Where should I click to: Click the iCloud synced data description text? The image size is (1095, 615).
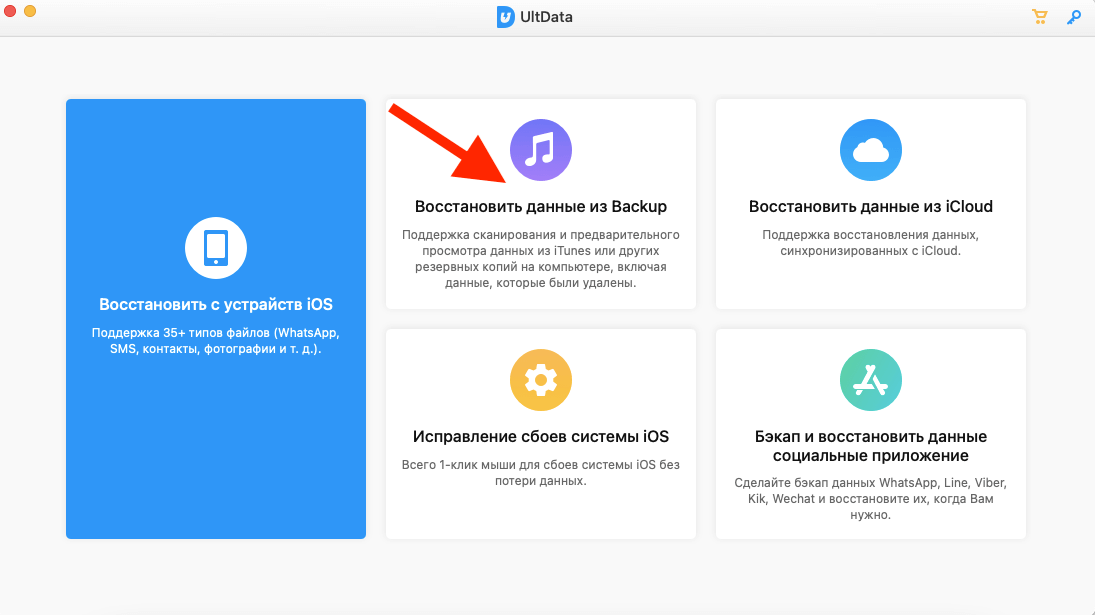click(870, 243)
